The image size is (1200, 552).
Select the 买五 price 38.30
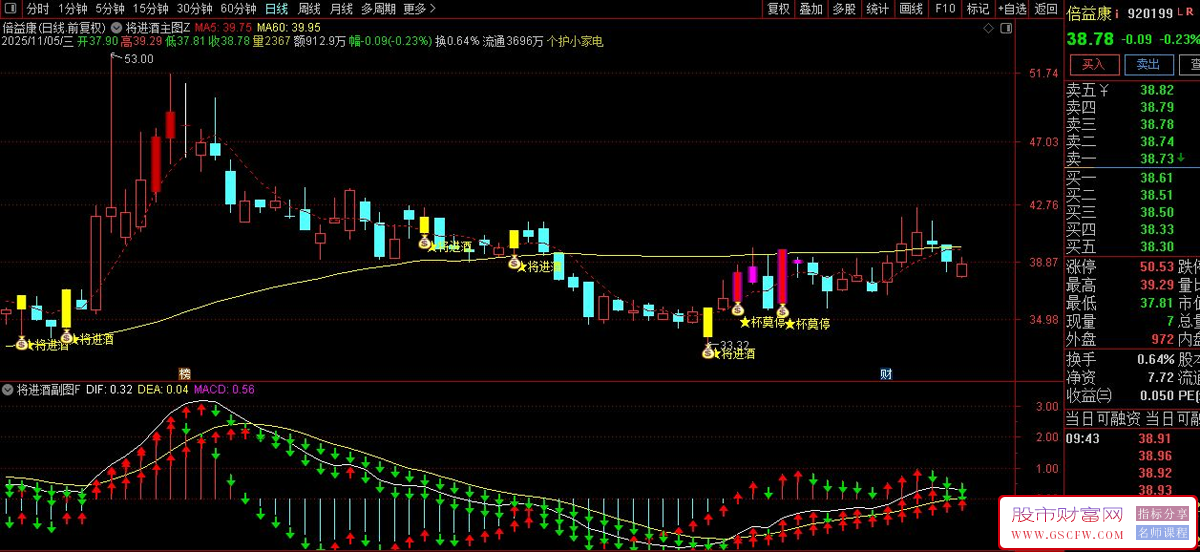pos(1156,246)
